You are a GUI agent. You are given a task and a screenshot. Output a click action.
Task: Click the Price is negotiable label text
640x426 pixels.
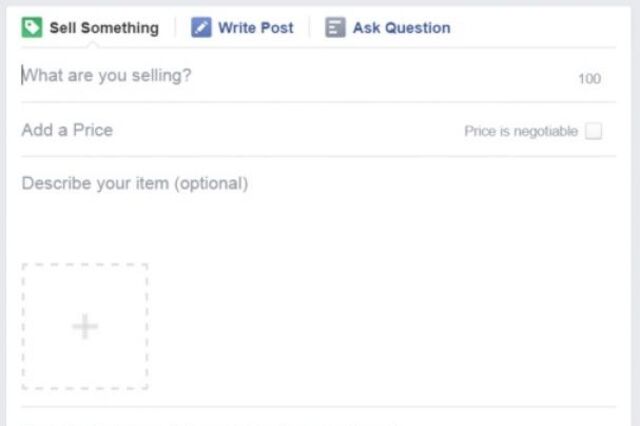click(x=521, y=131)
